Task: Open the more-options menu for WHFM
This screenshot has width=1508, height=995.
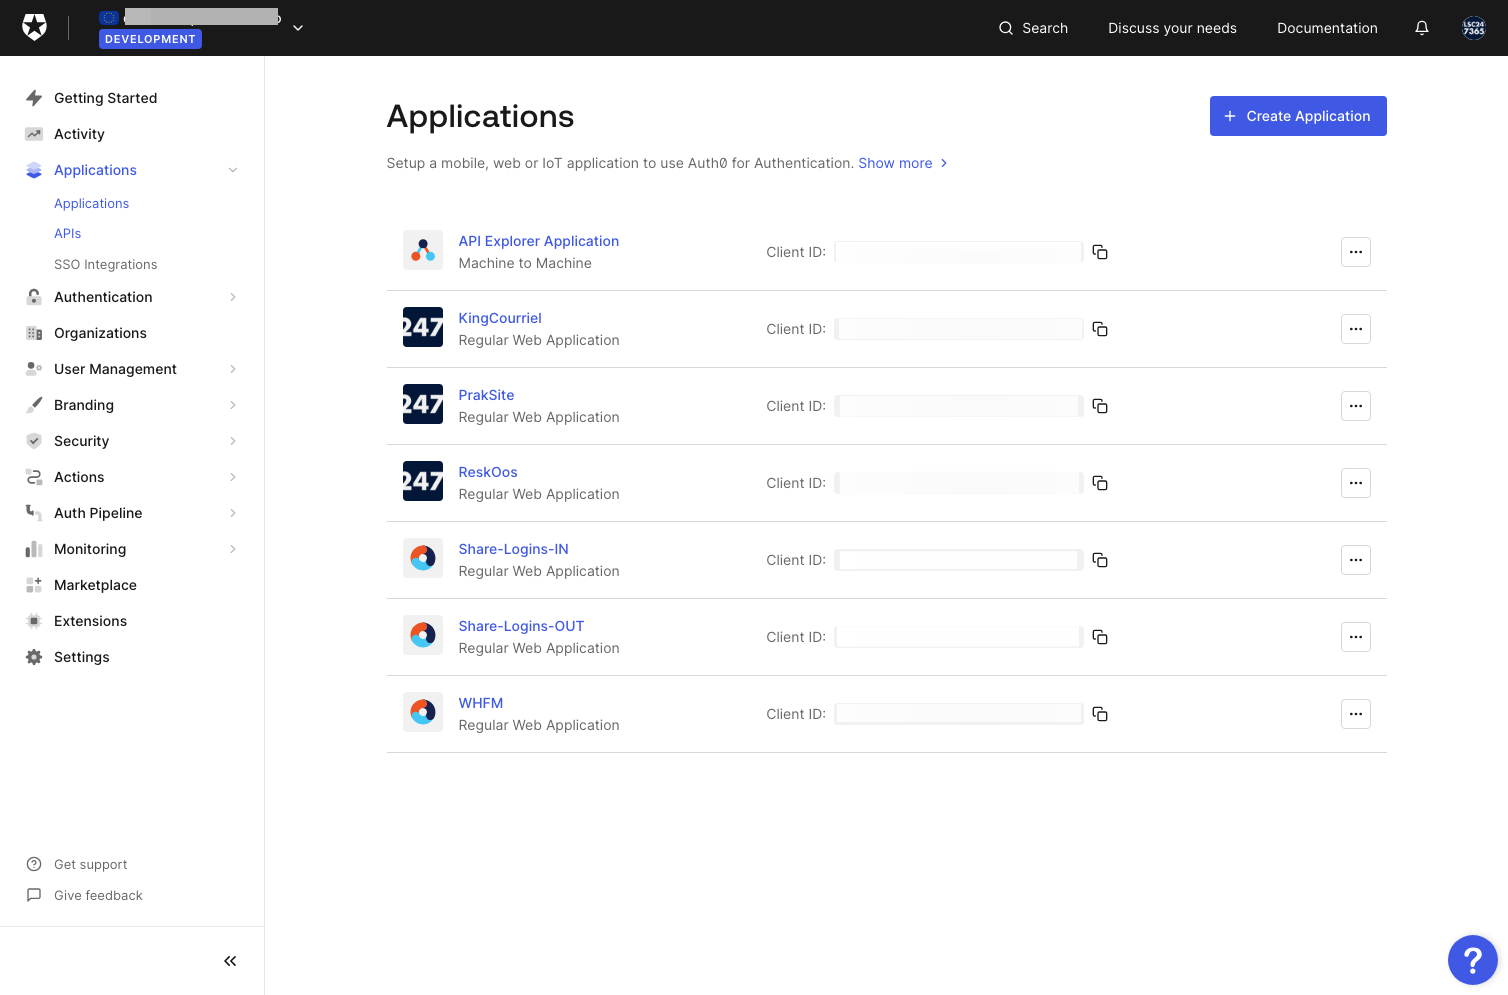Action: [x=1356, y=714]
